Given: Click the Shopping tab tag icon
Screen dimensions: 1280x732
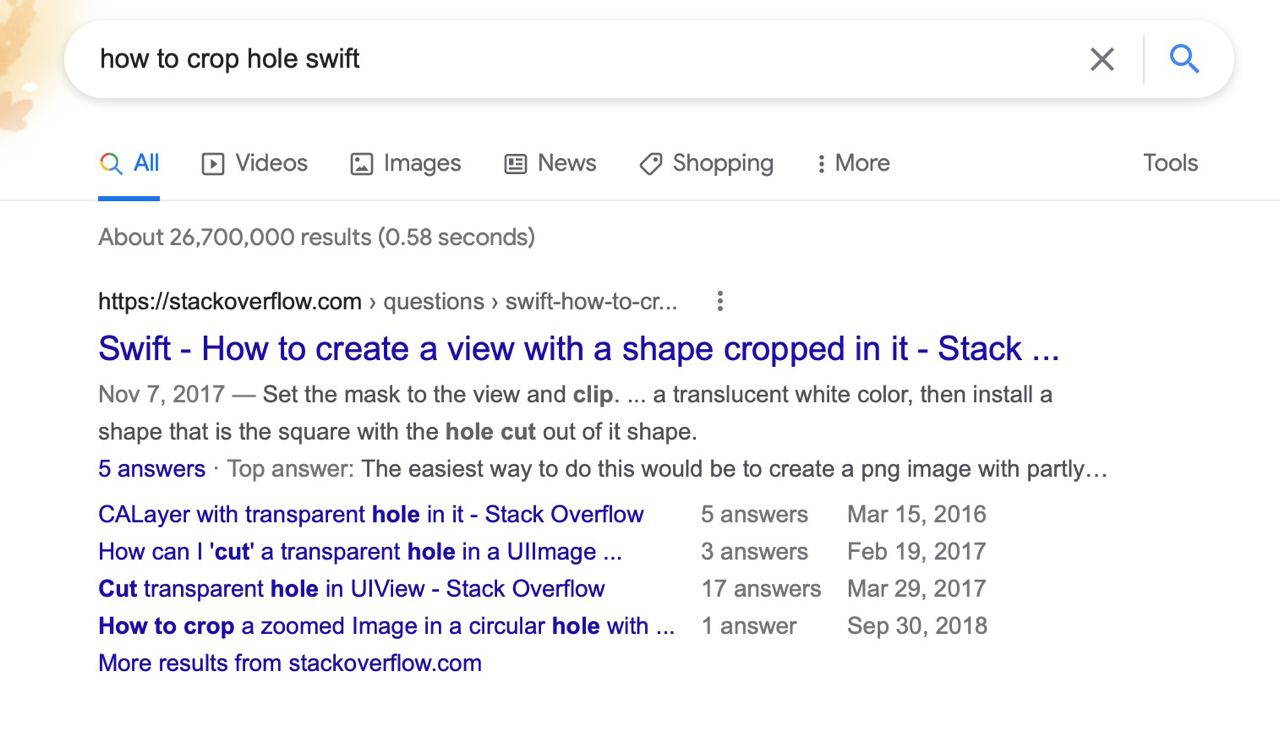Looking at the screenshot, I should point(651,164).
